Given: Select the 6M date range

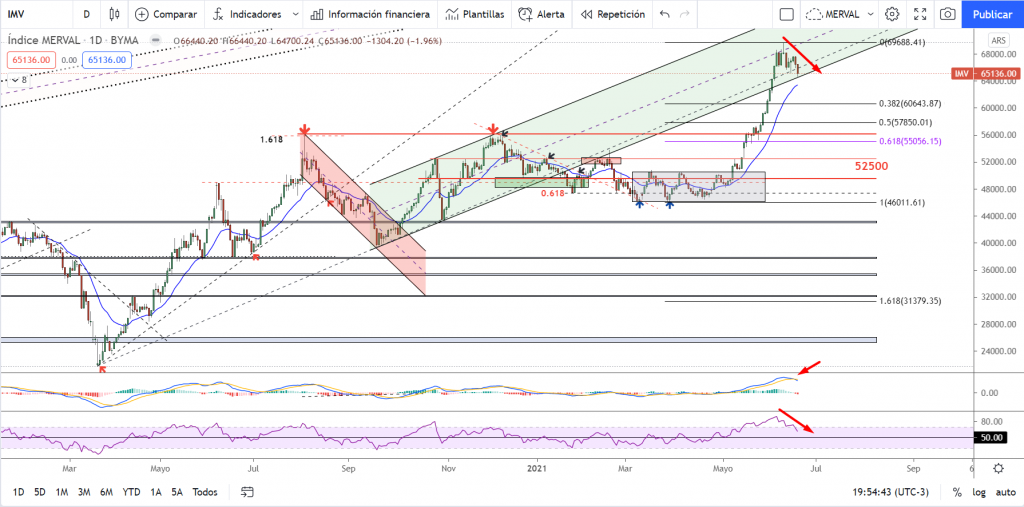Looking at the screenshot, I should pos(106,491).
